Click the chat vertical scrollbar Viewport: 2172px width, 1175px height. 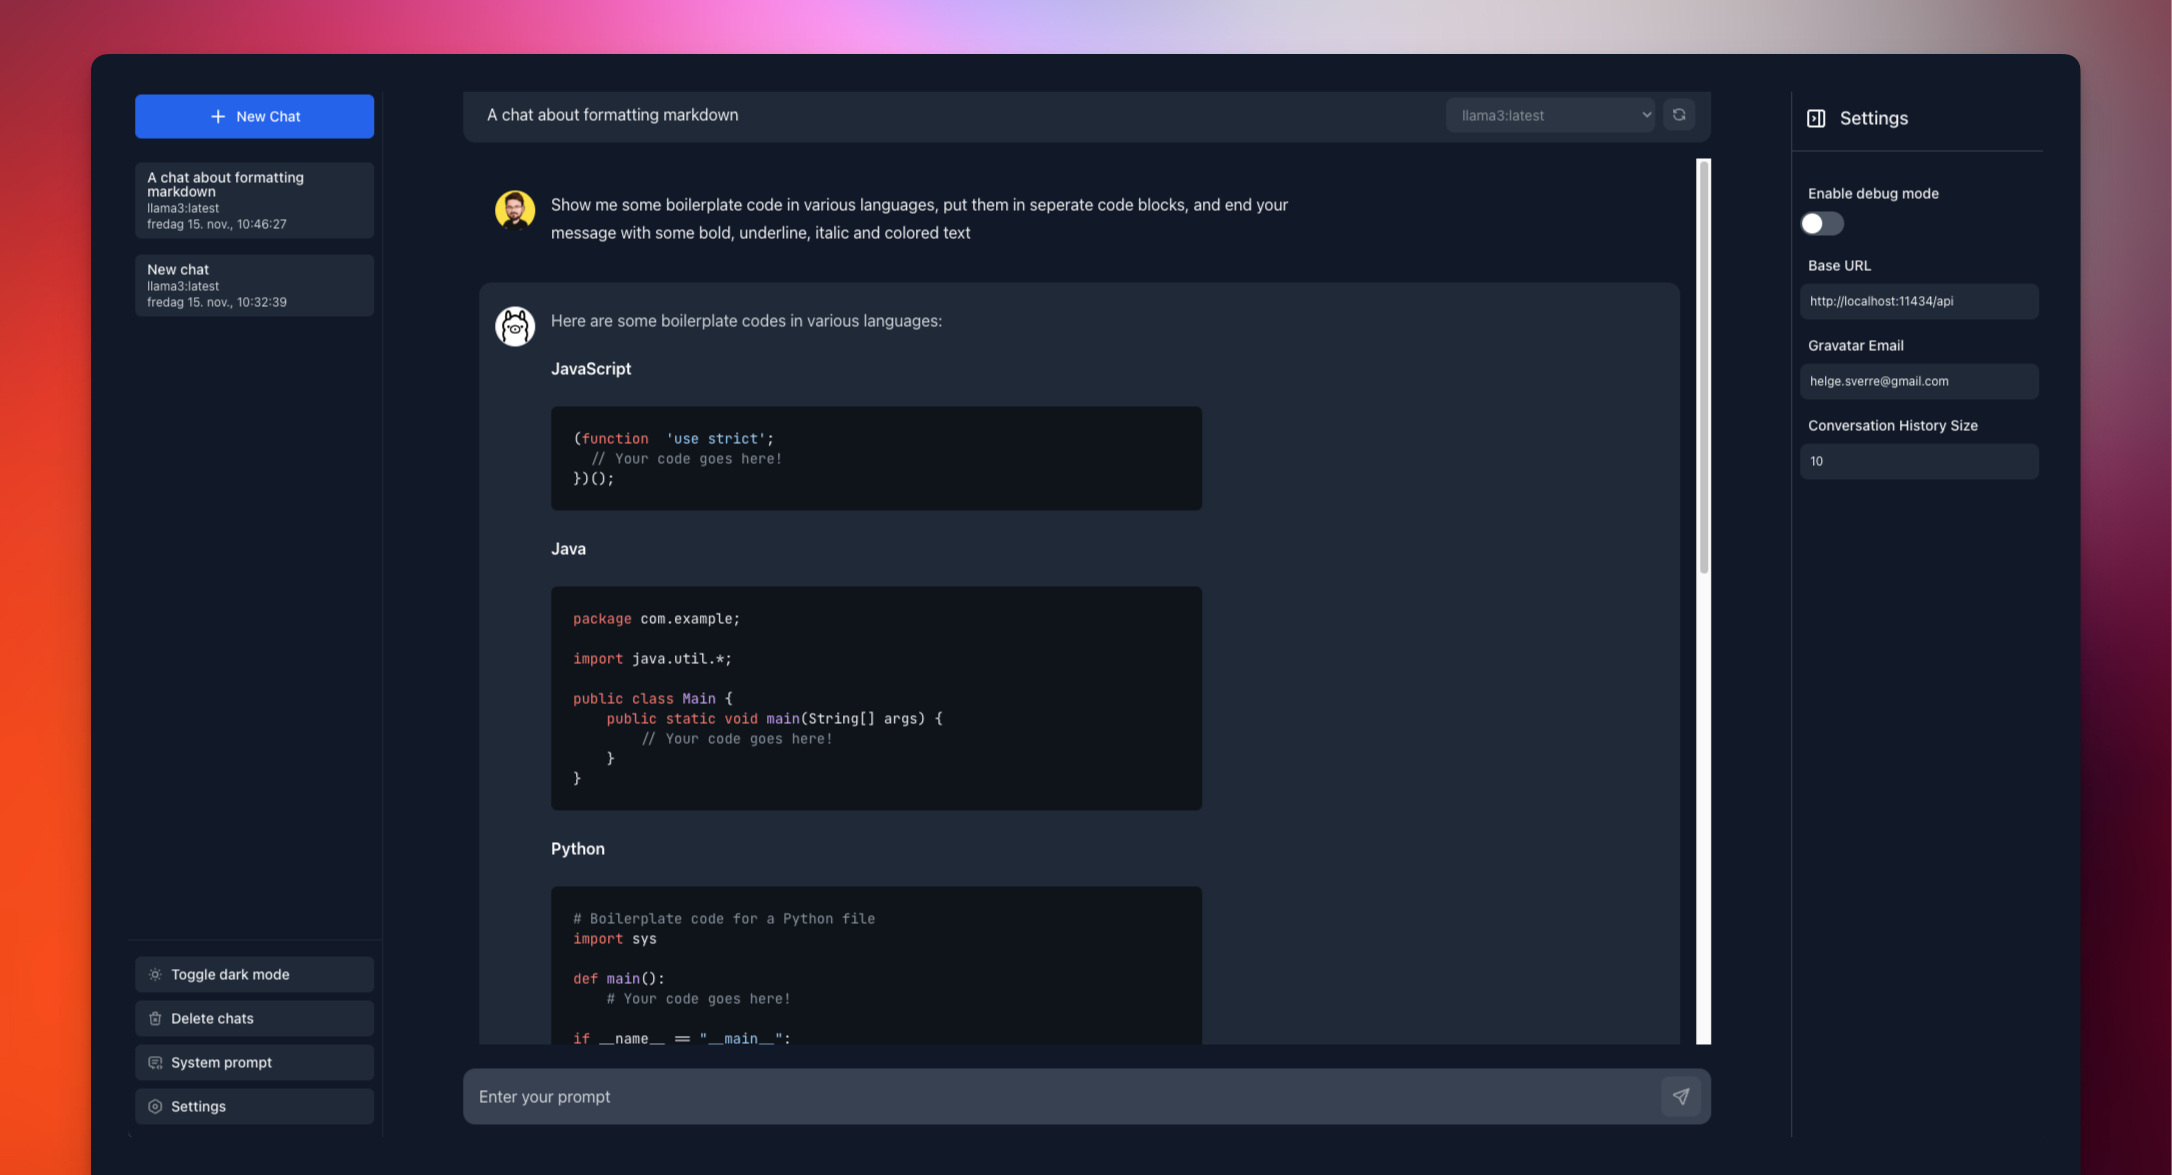[x=1704, y=365]
